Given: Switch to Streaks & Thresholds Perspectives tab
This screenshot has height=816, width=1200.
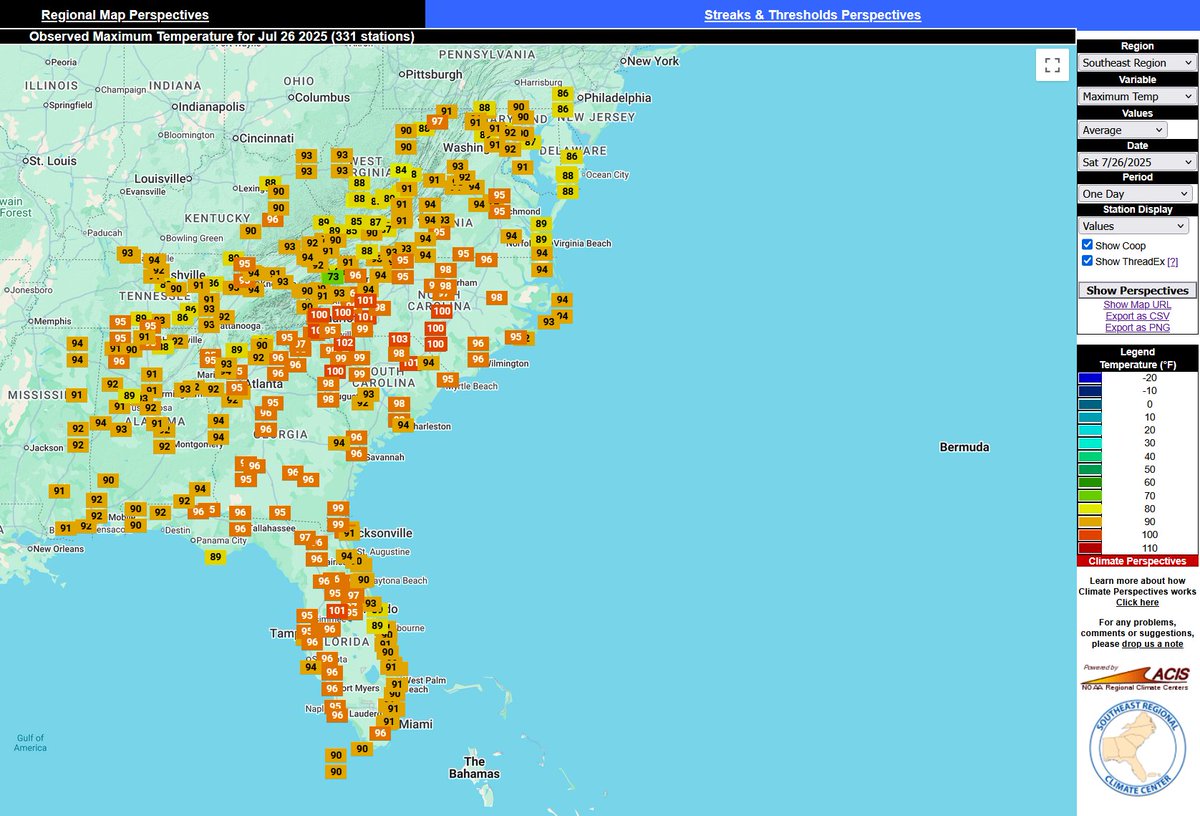Looking at the screenshot, I should (812, 14).
